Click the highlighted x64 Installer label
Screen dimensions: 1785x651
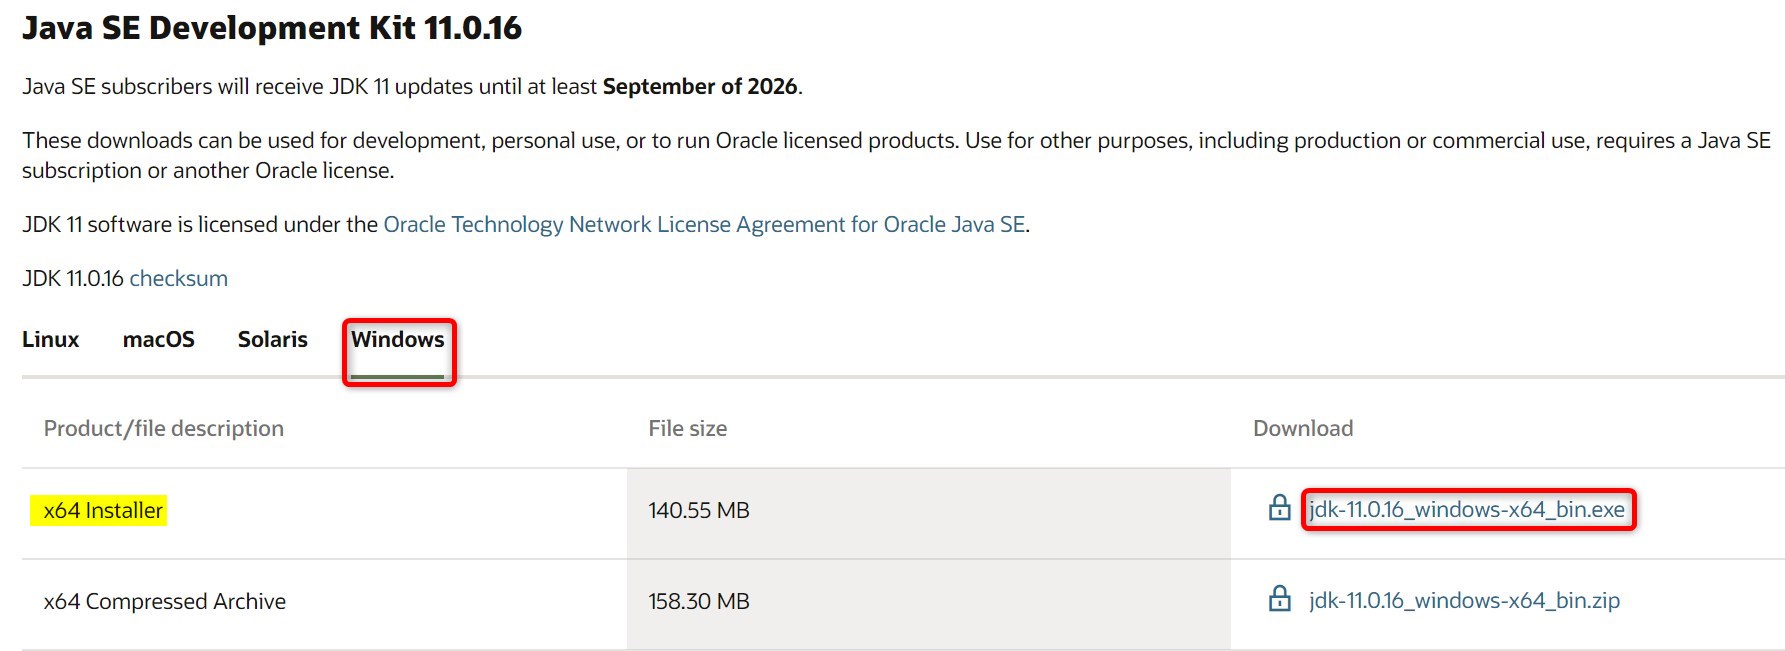click(102, 511)
